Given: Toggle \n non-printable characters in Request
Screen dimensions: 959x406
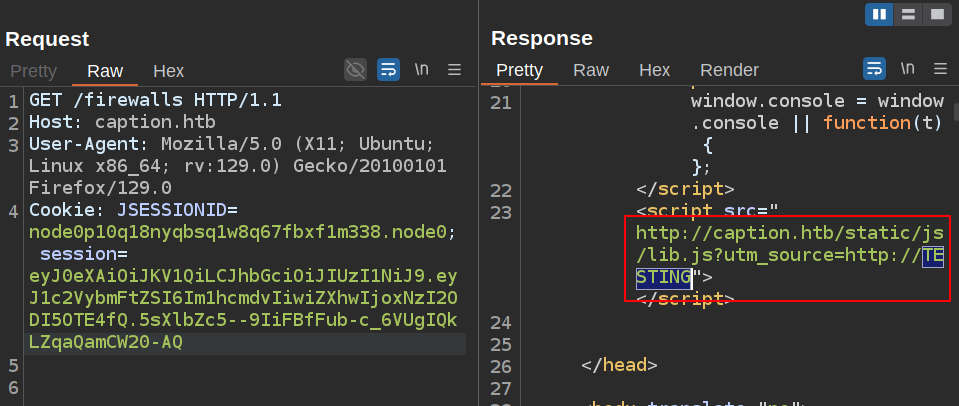Looking at the screenshot, I should (422, 69).
